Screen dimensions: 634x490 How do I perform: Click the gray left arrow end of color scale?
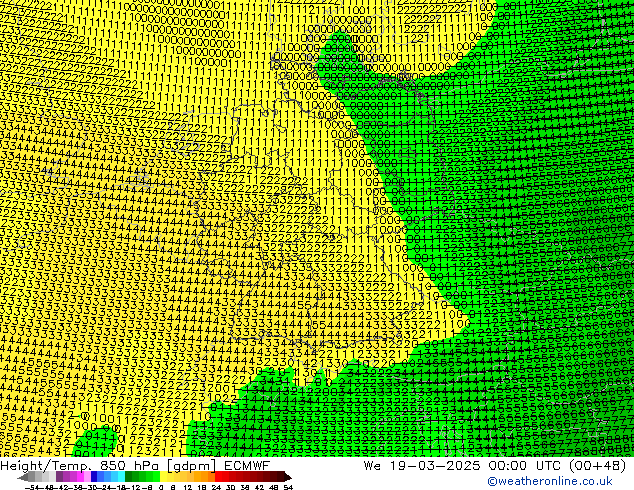click(23, 477)
